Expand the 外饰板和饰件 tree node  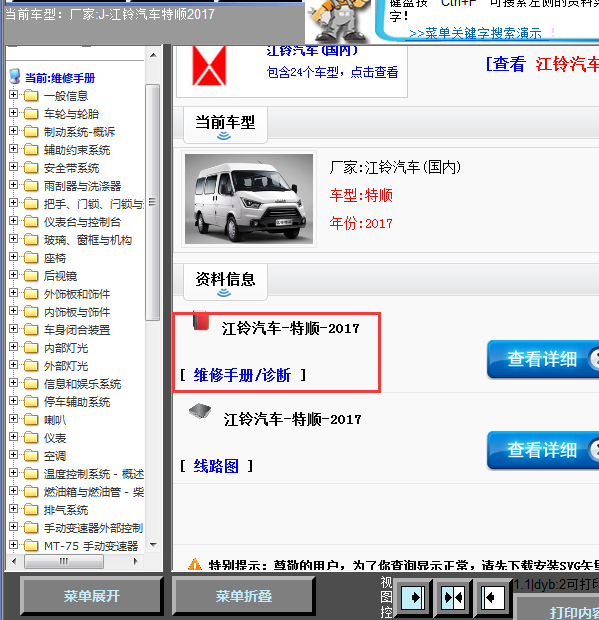[13, 293]
